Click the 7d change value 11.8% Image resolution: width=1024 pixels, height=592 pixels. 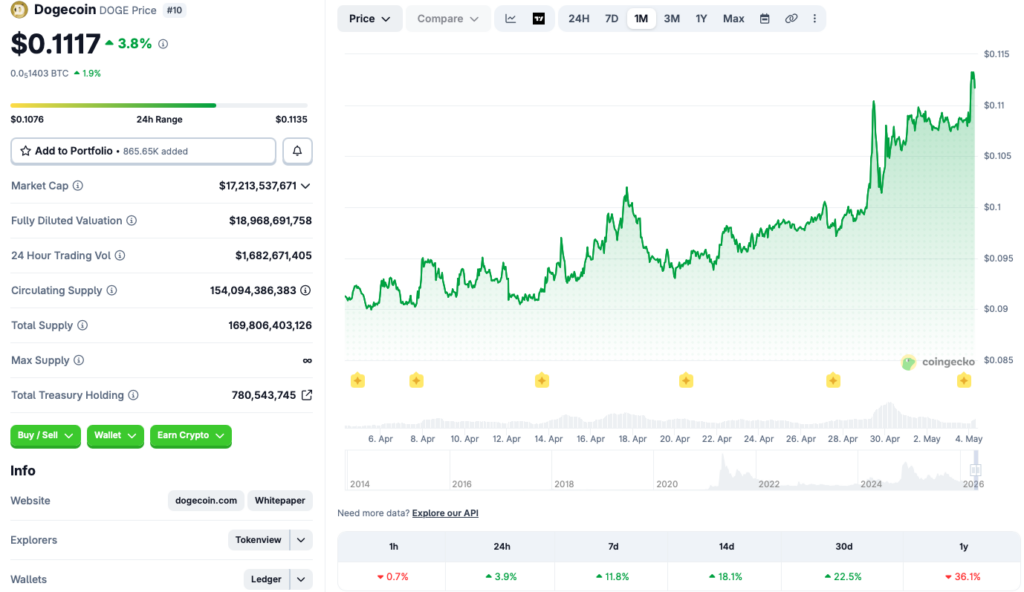click(613, 577)
